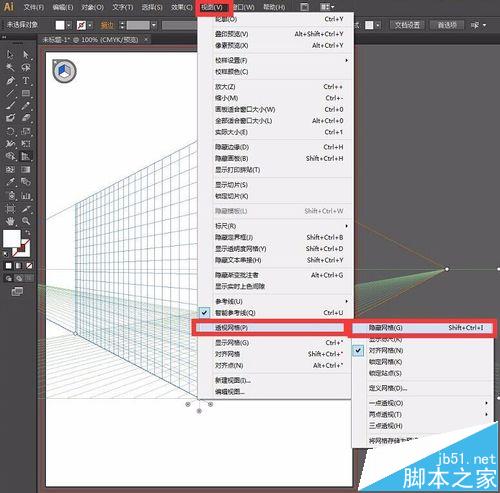Open the 效果(C) Effect menu

click(181, 7)
